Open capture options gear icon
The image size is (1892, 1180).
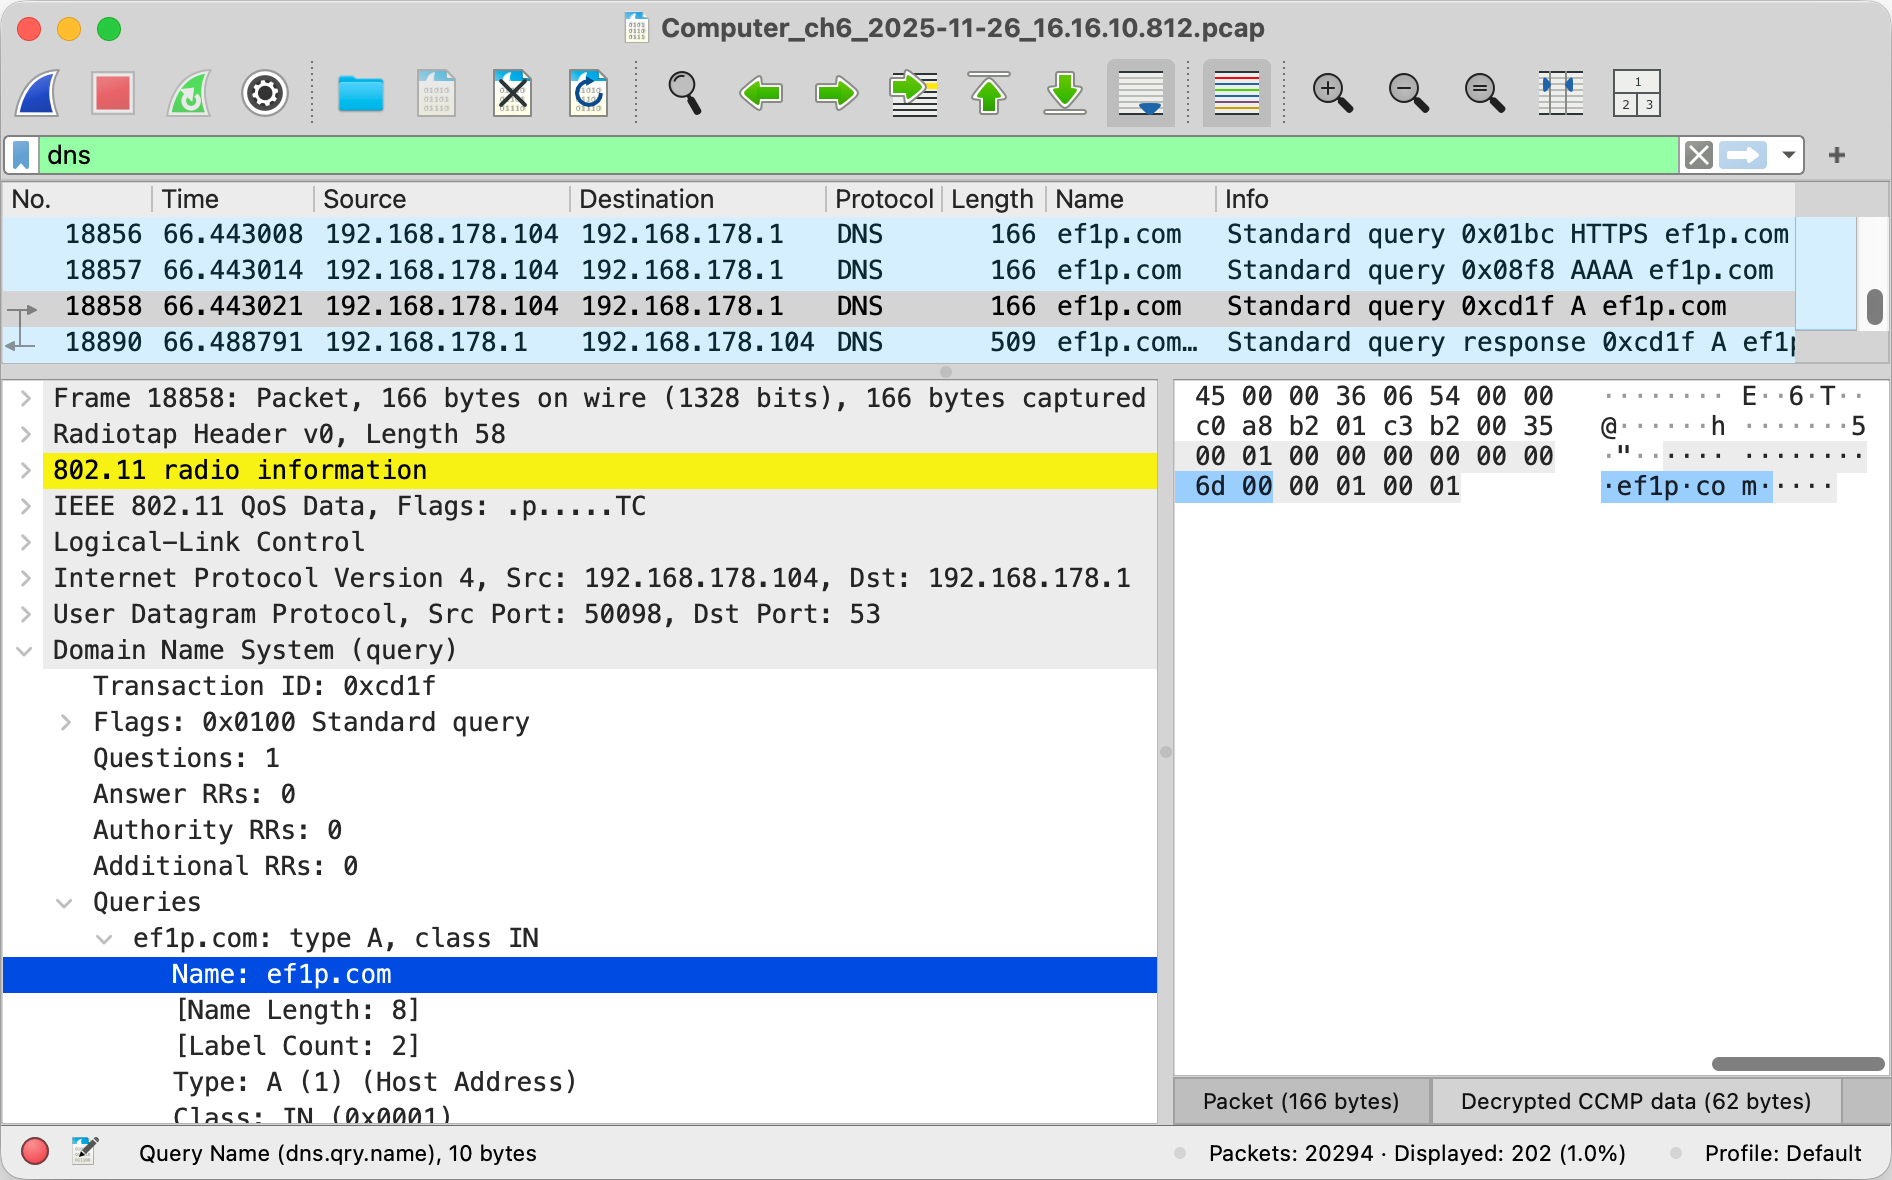(265, 94)
